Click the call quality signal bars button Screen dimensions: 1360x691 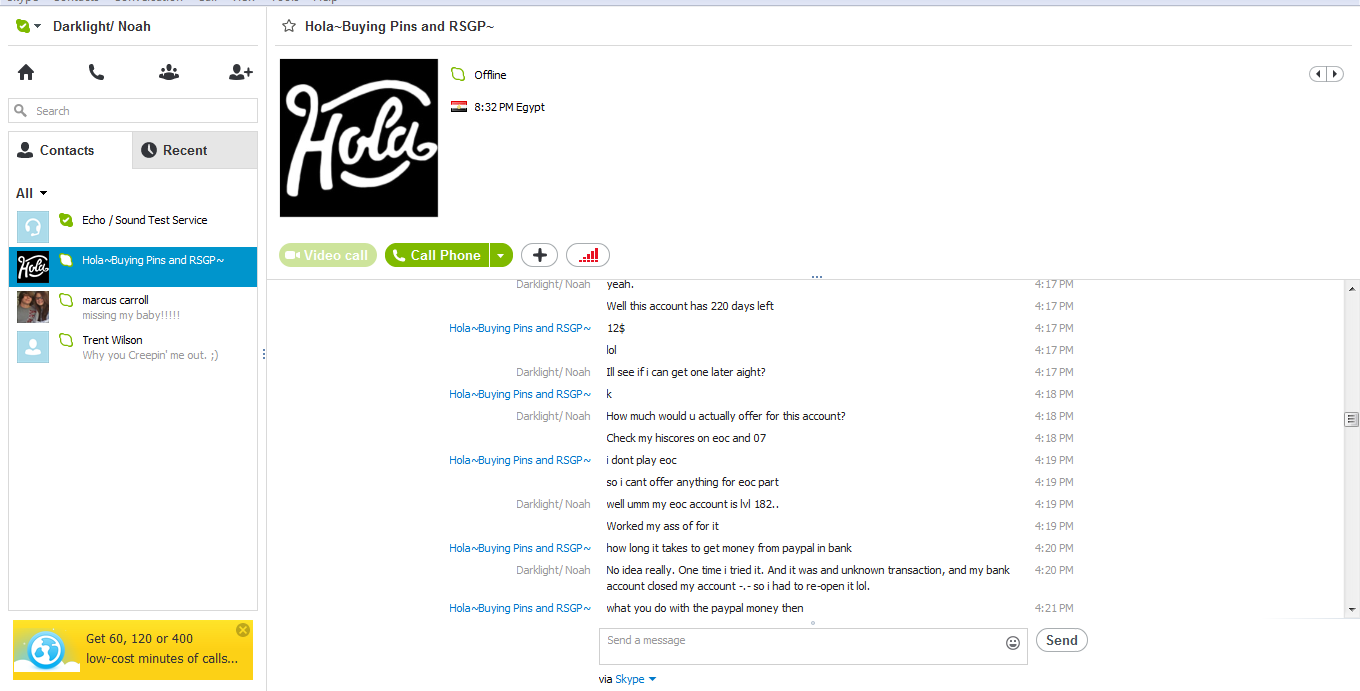588,255
